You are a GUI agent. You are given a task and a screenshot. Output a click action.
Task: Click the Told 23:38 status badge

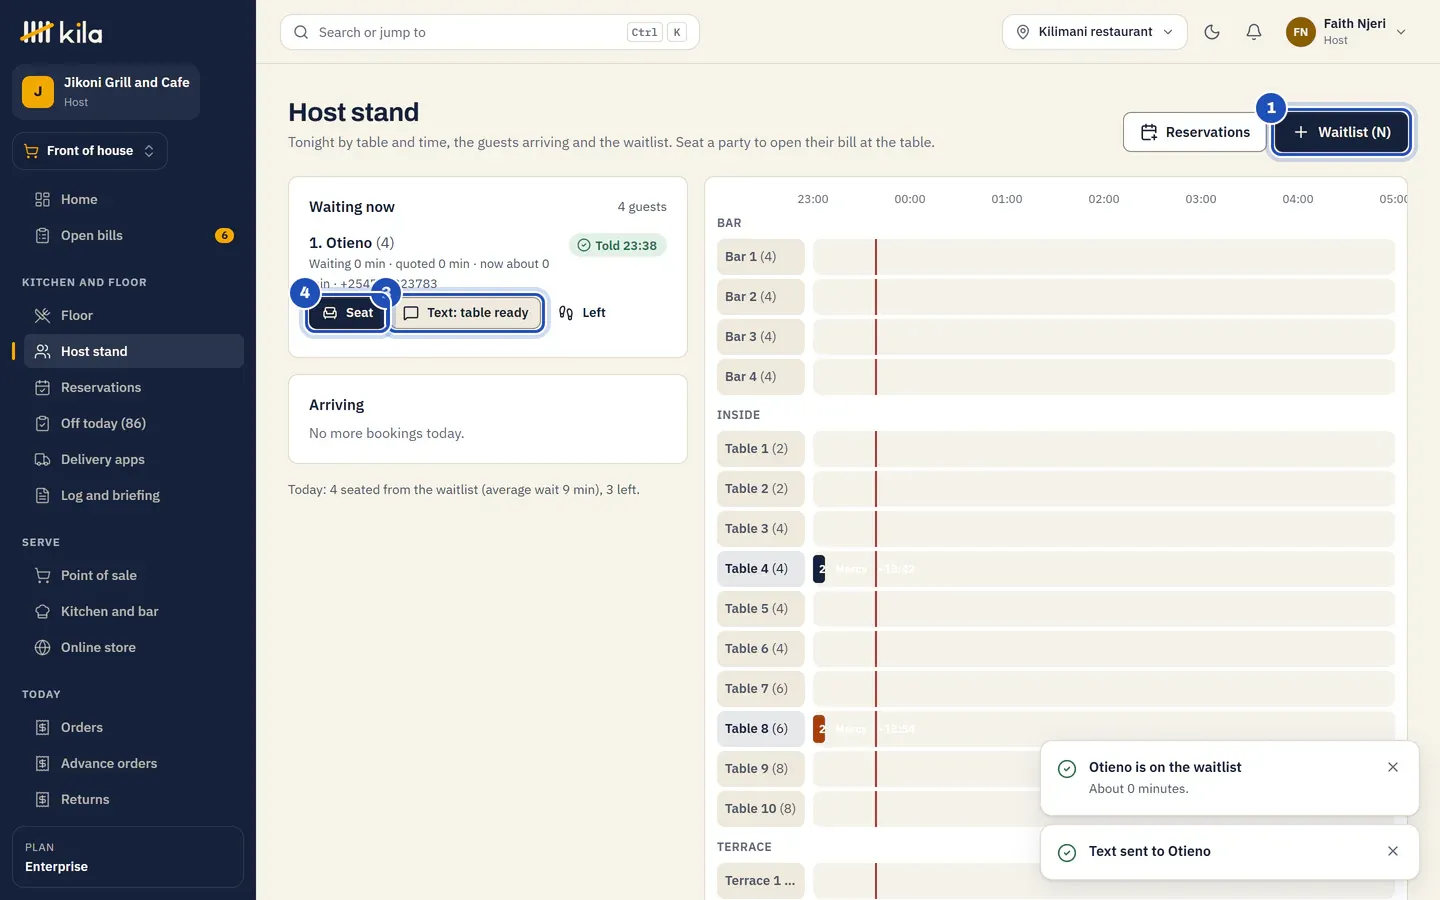coord(617,245)
